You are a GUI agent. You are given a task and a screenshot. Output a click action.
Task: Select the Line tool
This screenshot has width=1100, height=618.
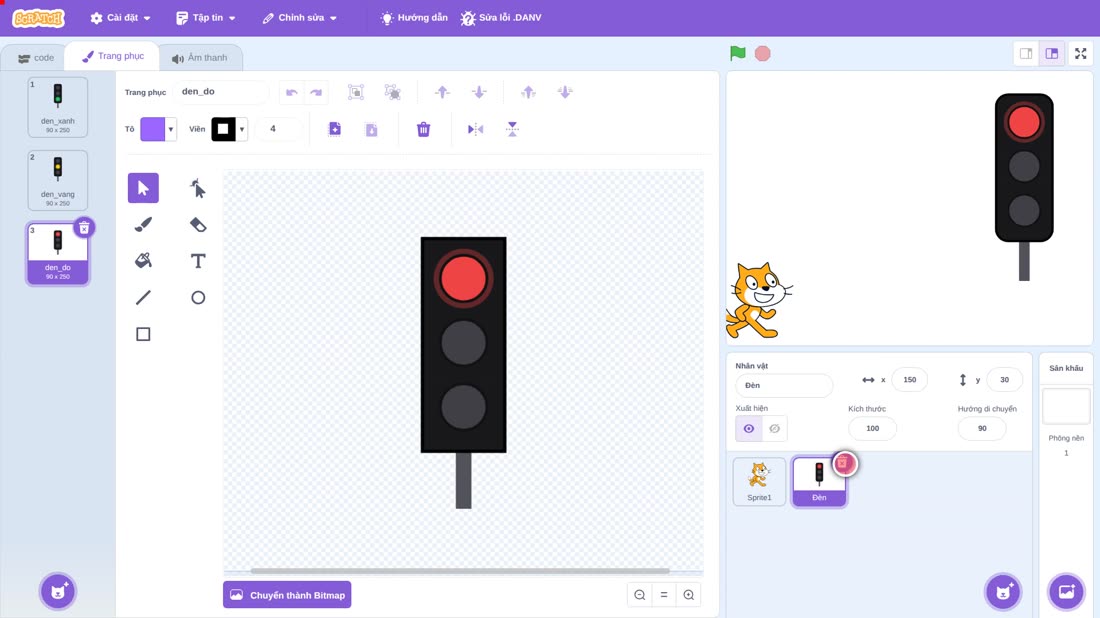143,297
